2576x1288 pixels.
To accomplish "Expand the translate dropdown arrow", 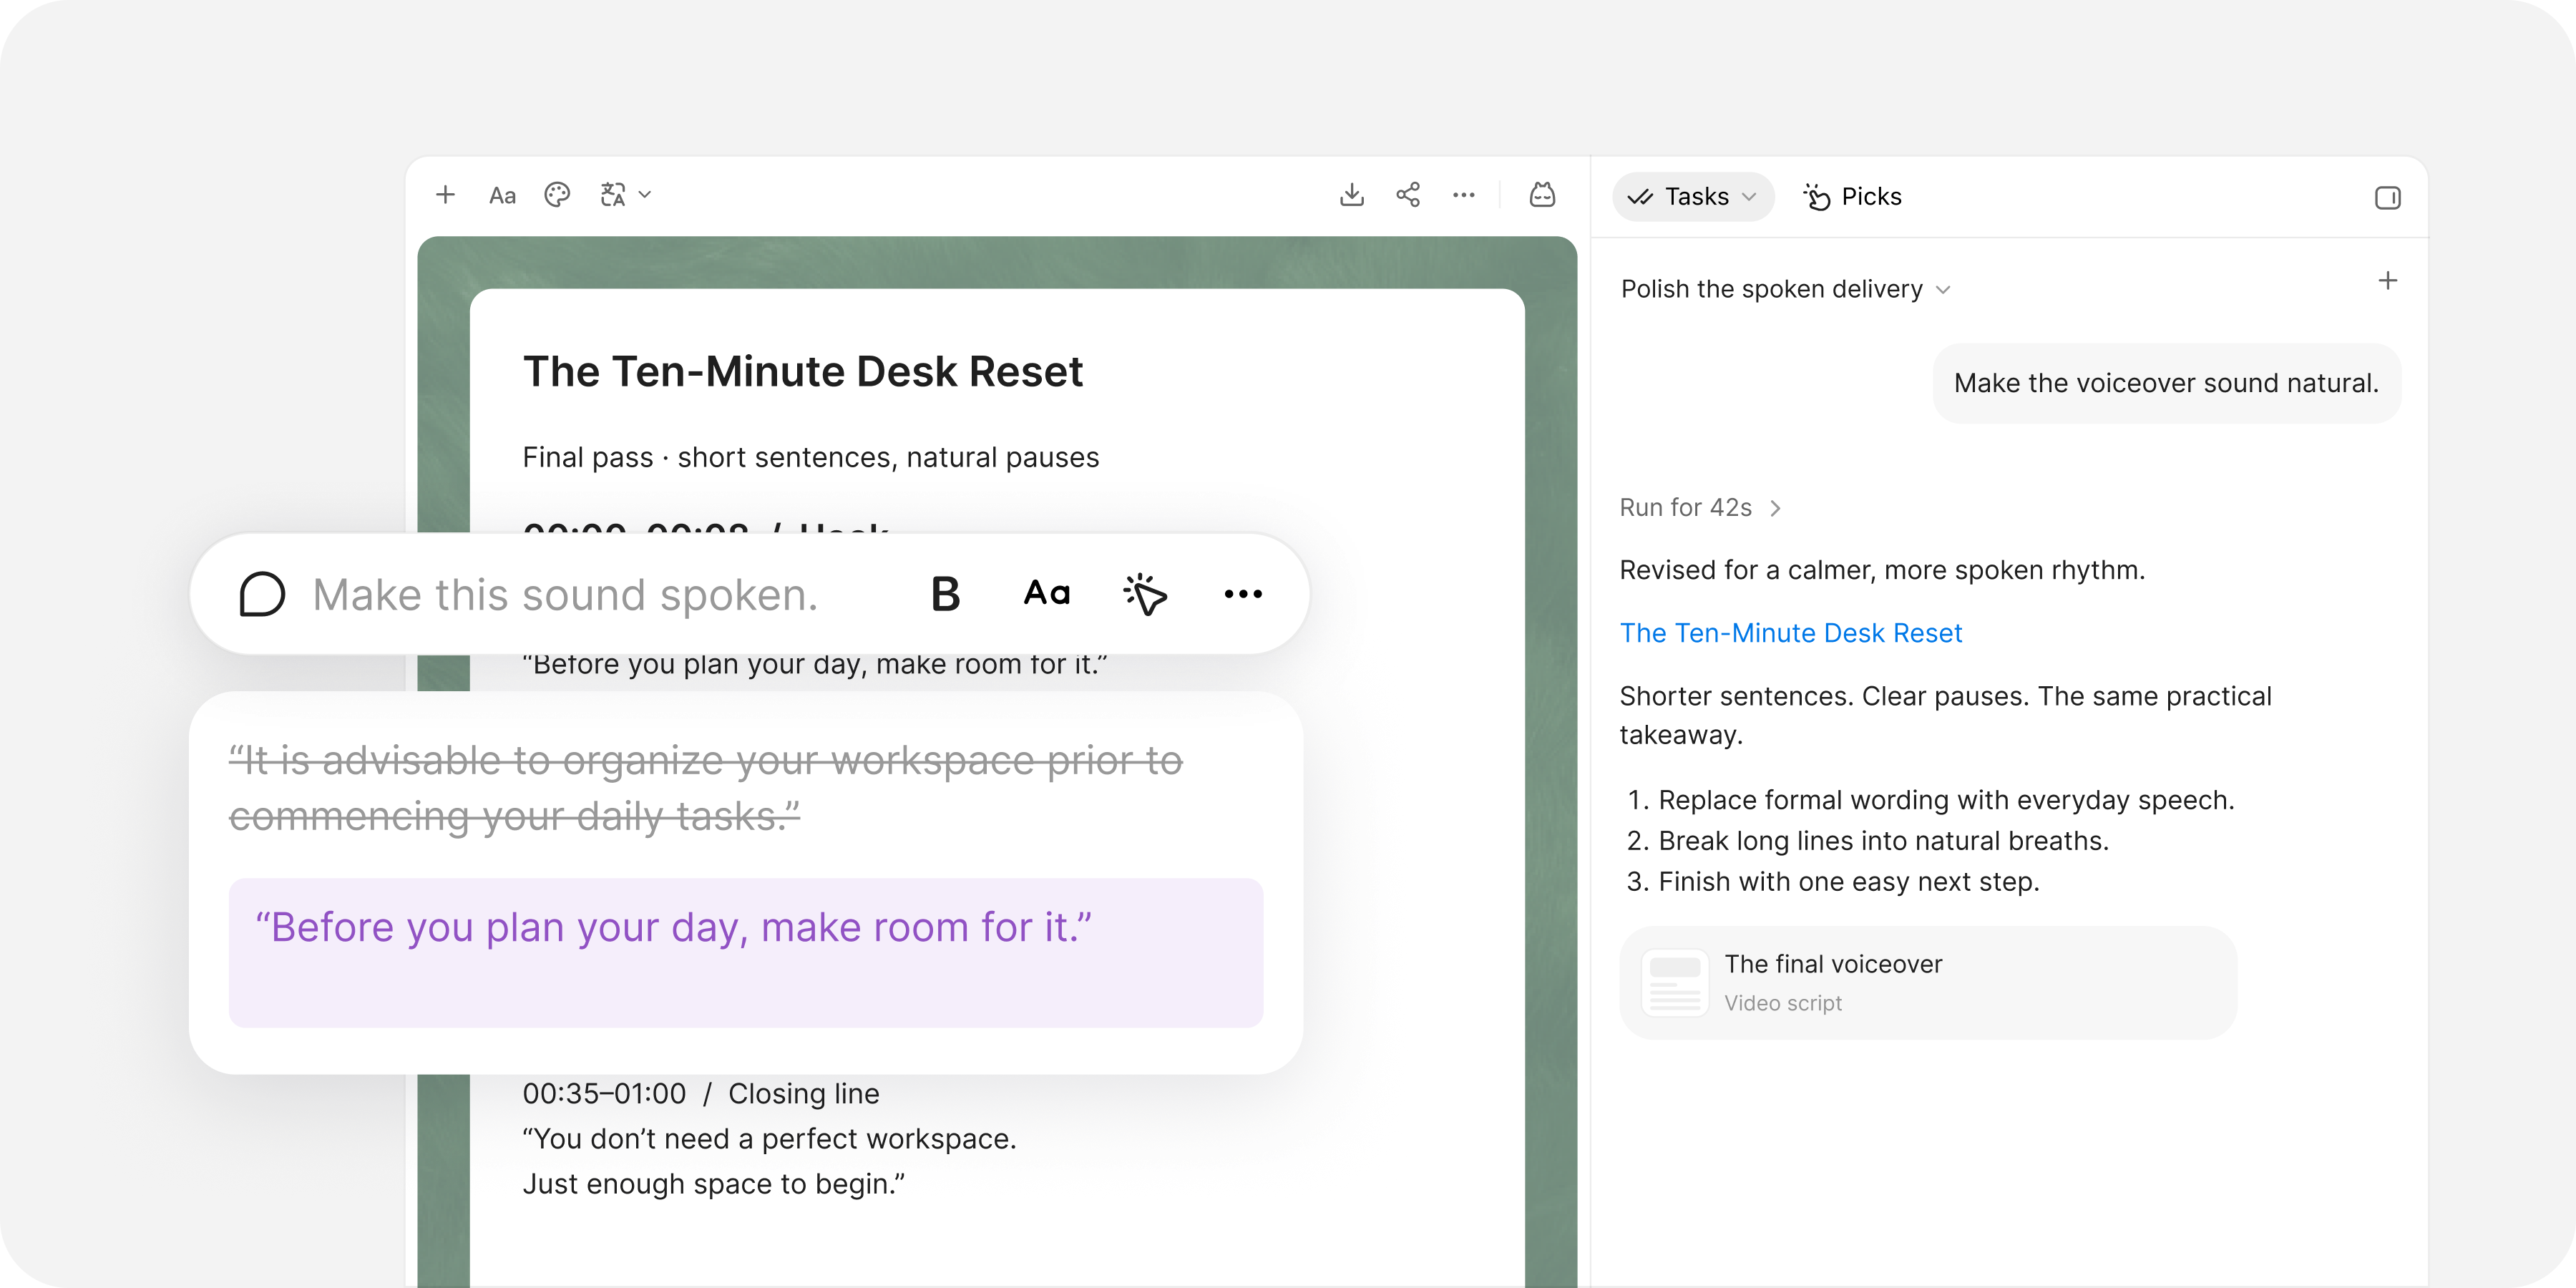I will 645,195.
